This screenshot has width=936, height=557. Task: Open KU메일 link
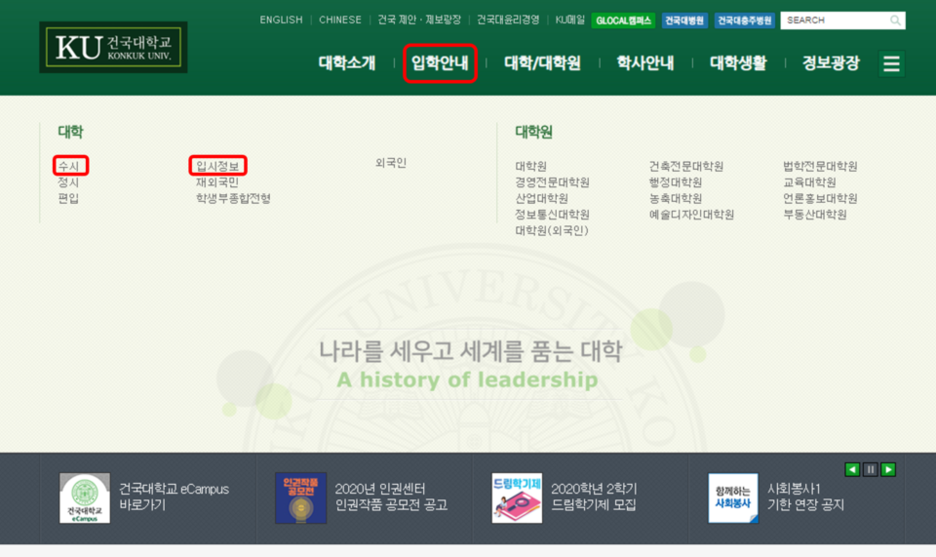click(x=570, y=20)
